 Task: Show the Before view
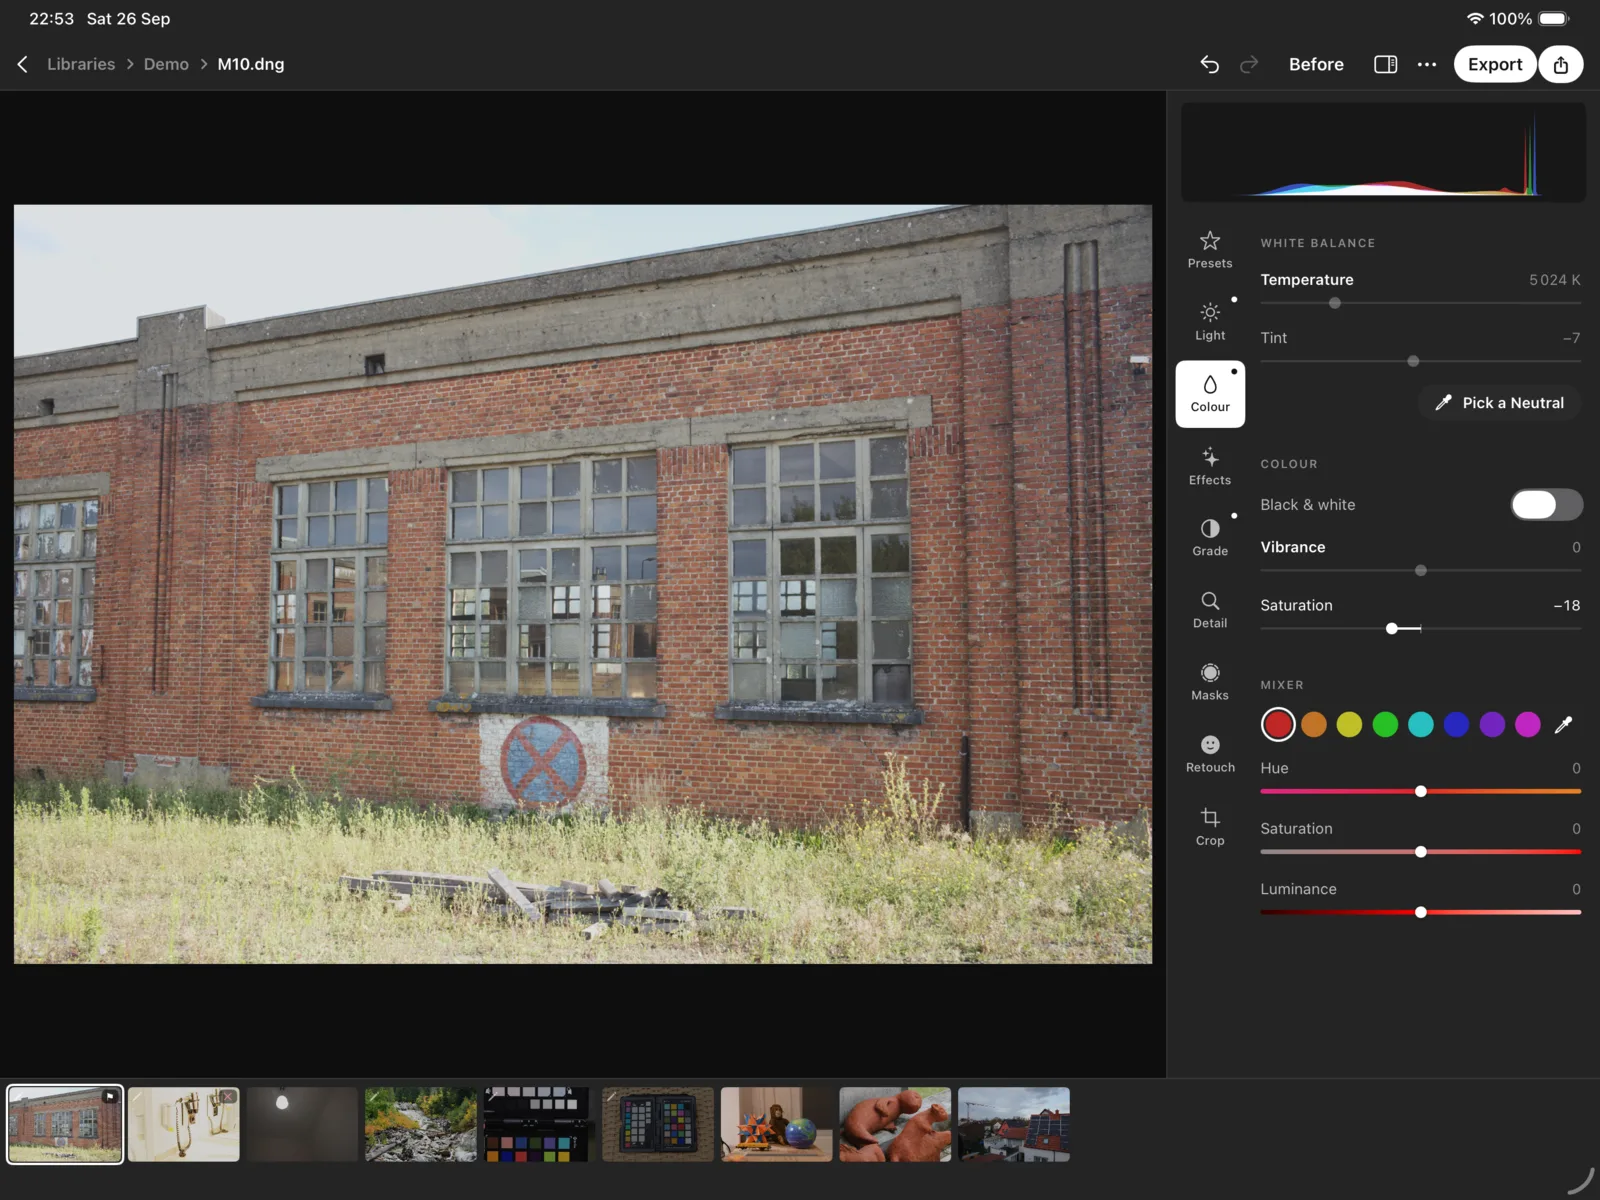(1316, 64)
